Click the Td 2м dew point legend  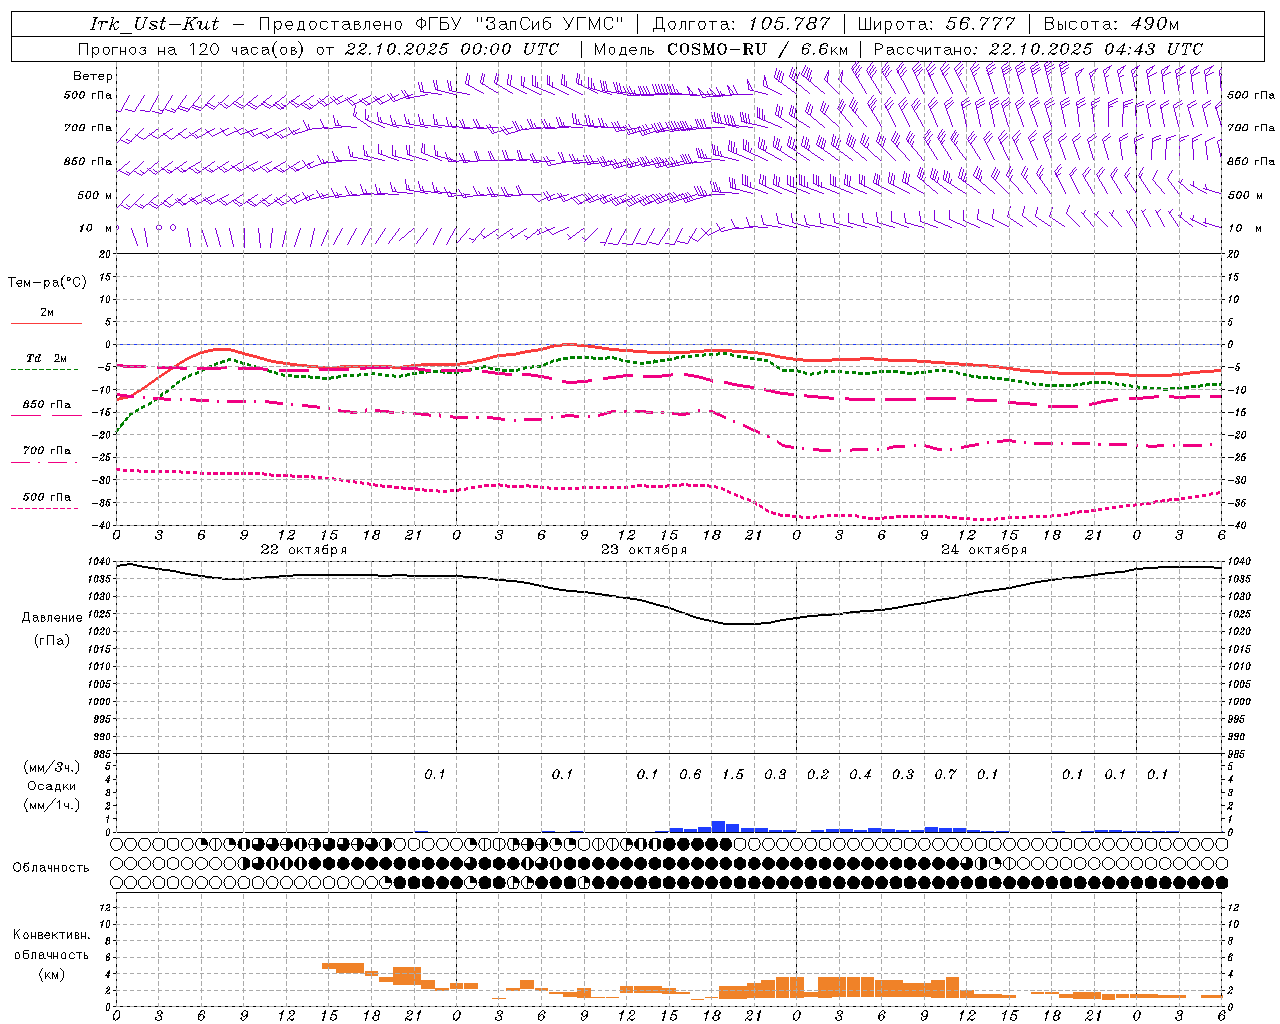[x=47, y=358]
